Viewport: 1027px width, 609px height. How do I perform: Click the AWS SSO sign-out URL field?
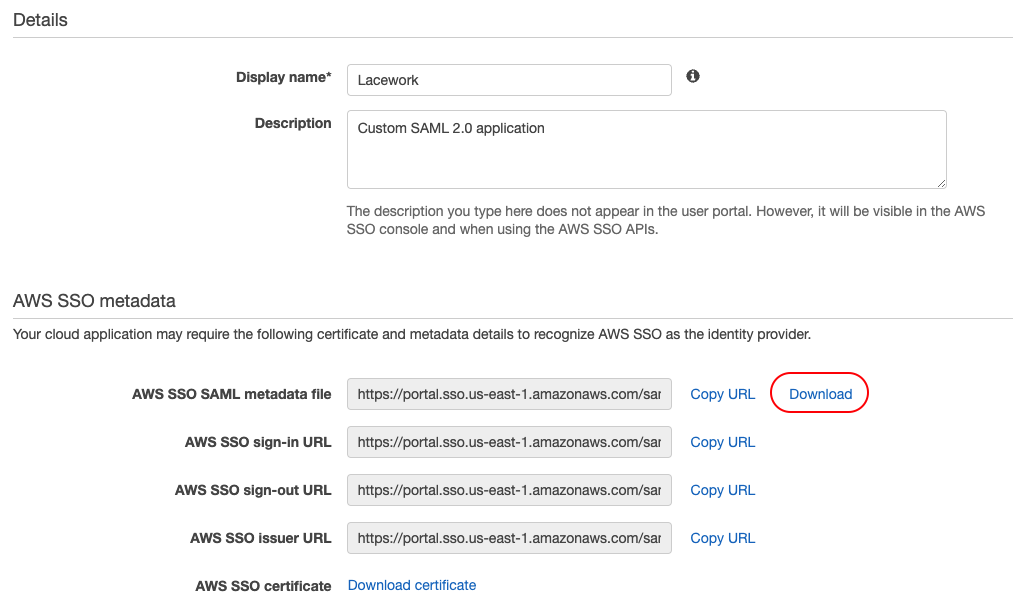pyautogui.click(x=508, y=490)
